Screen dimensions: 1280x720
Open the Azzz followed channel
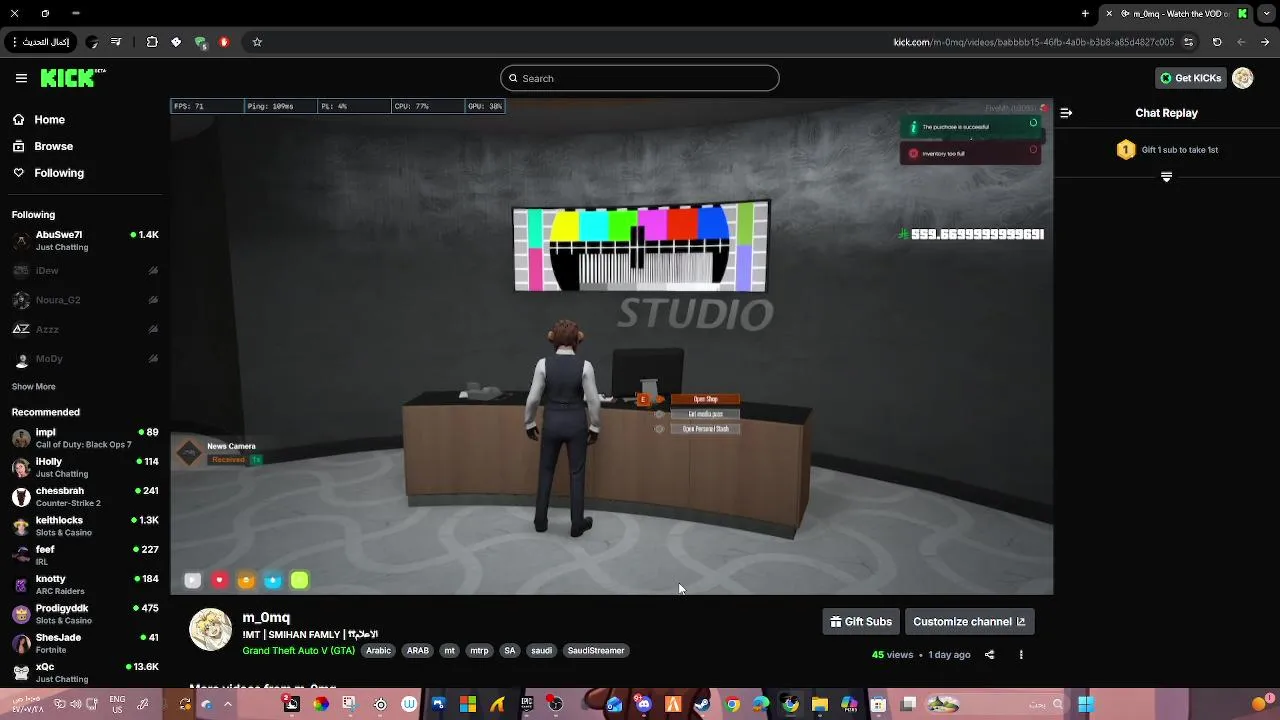[x=85, y=329]
